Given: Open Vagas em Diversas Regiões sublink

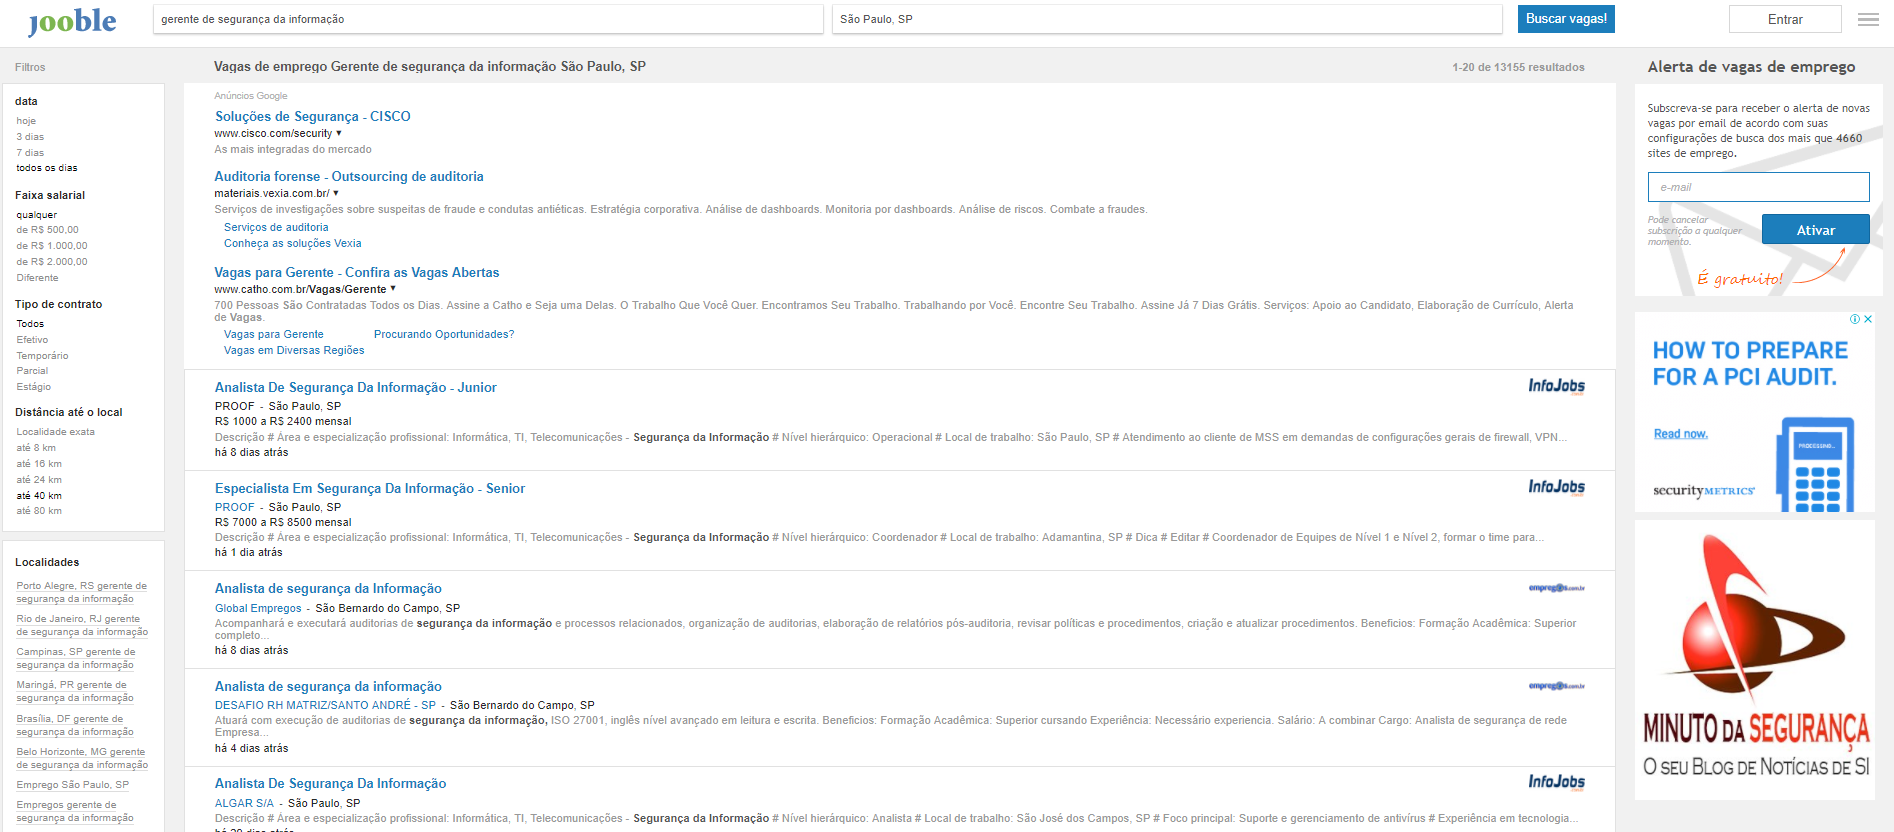Looking at the screenshot, I should tap(294, 351).
